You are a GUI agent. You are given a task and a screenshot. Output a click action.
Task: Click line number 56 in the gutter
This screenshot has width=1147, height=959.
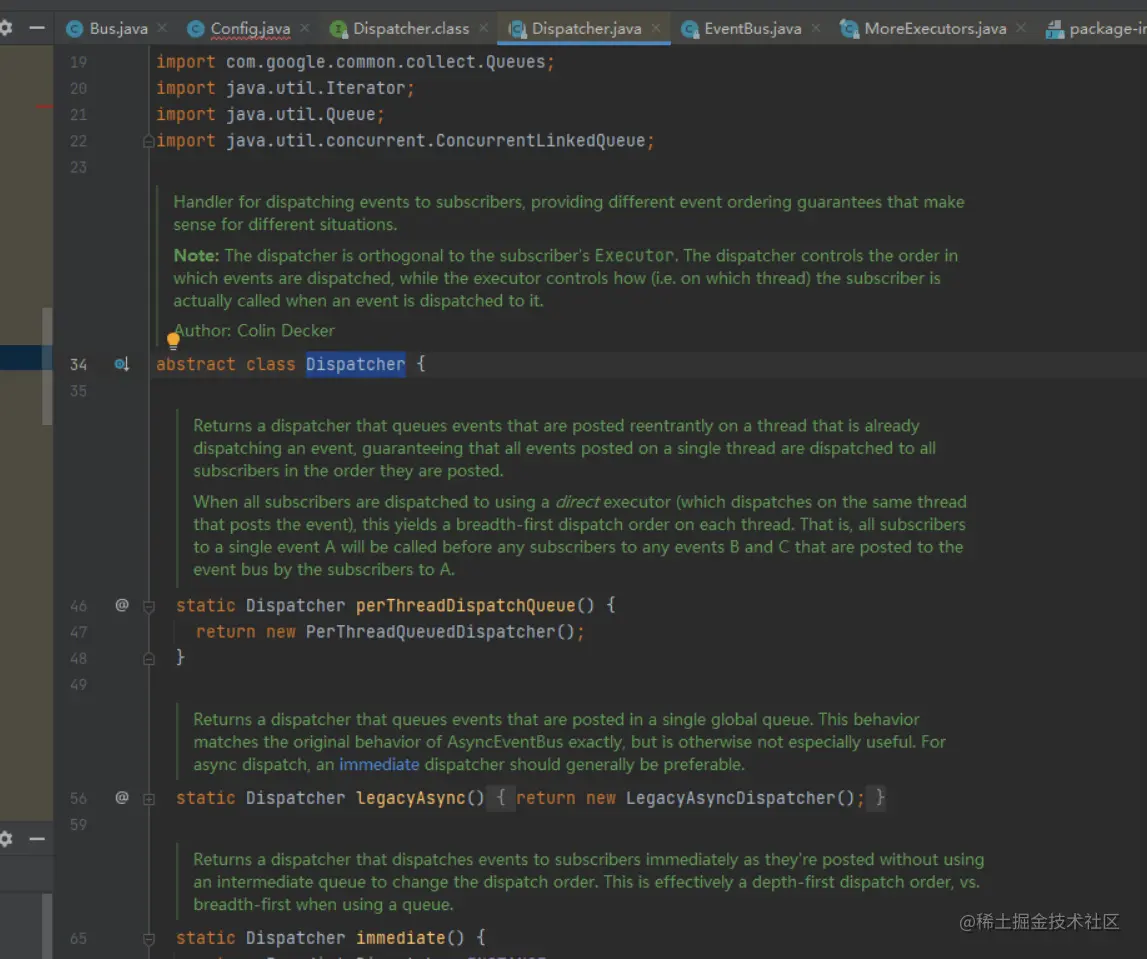tap(78, 798)
